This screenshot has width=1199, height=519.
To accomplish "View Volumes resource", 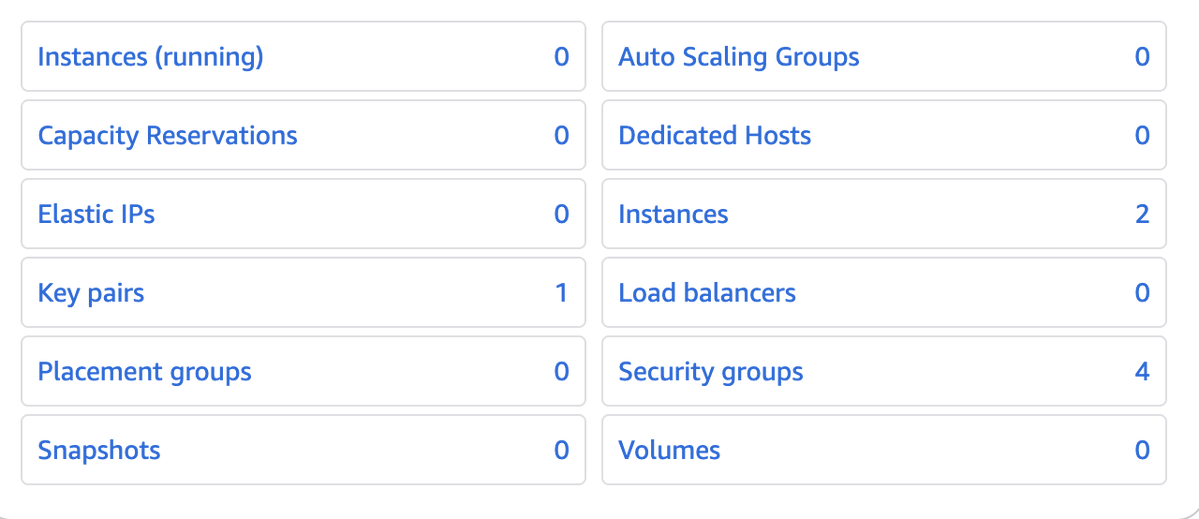I will pyautogui.click(x=670, y=451).
